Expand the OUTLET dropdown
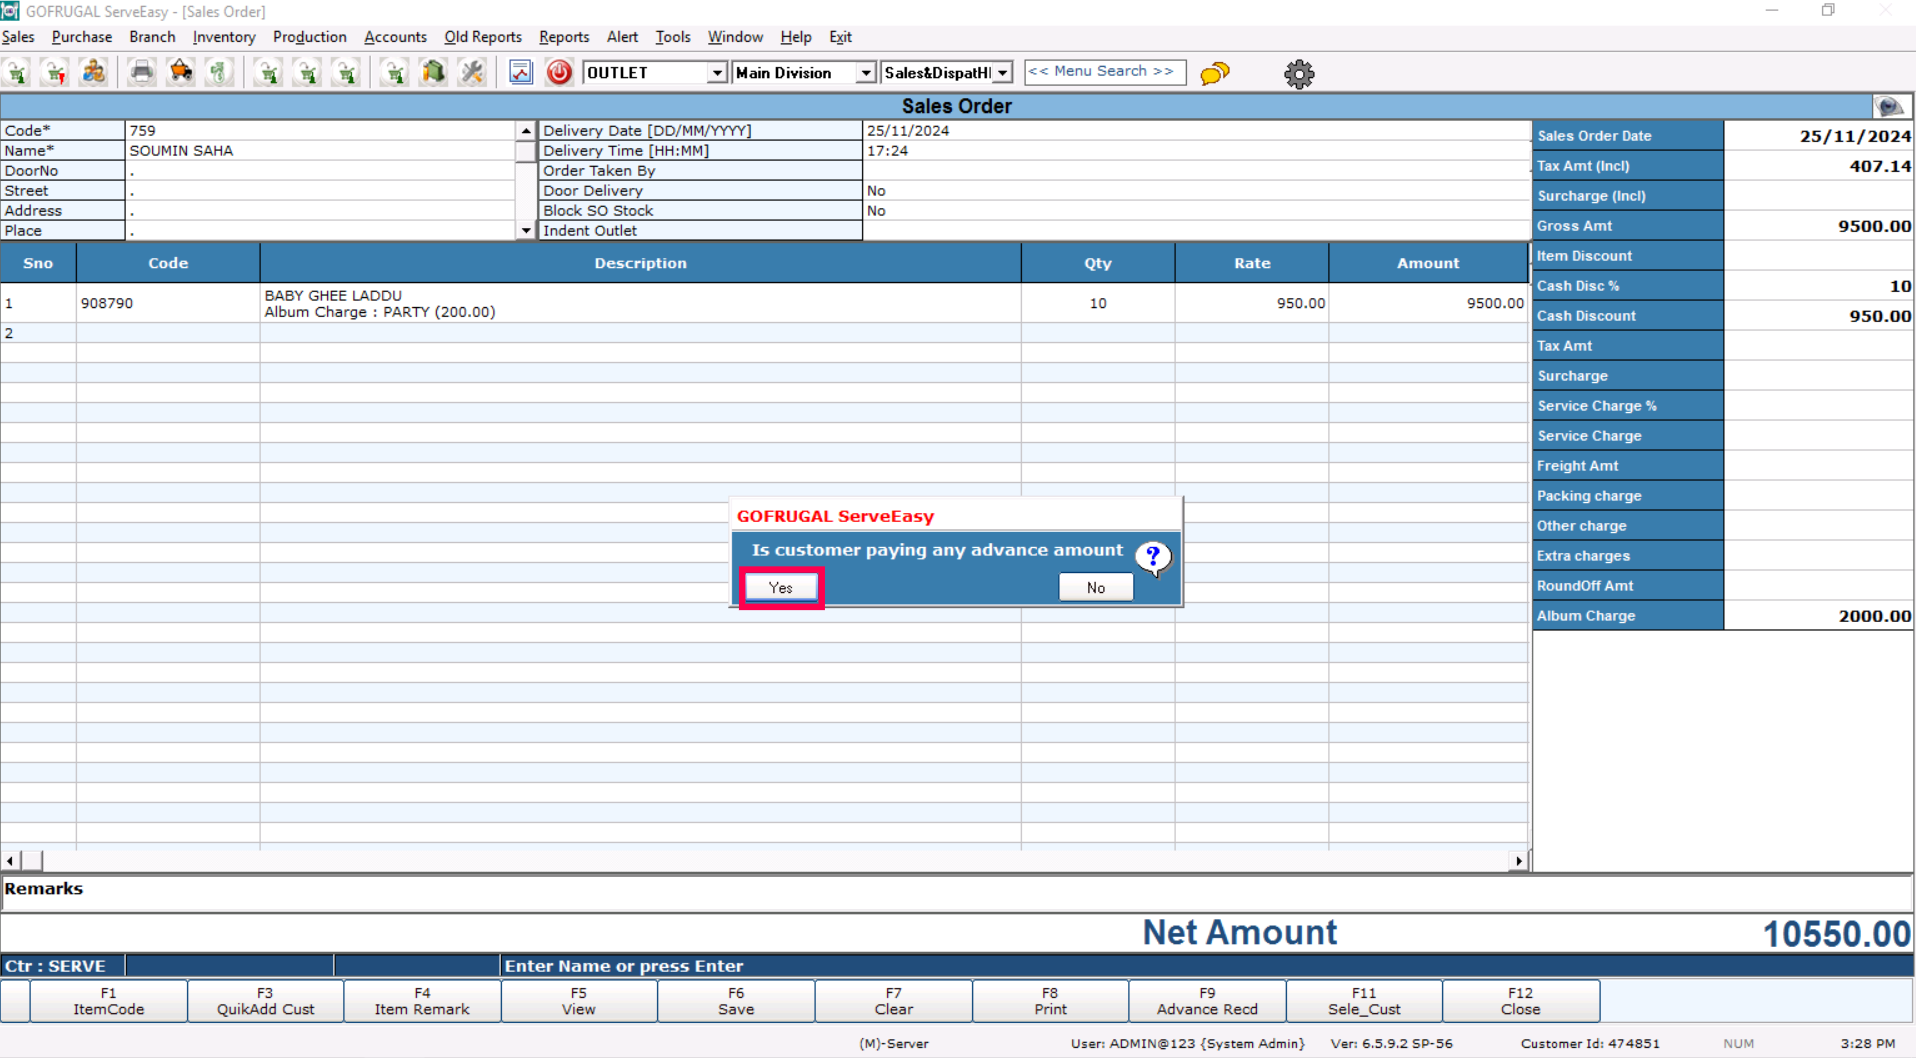Image resolution: width=1916 pixels, height=1058 pixels. click(716, 73)
